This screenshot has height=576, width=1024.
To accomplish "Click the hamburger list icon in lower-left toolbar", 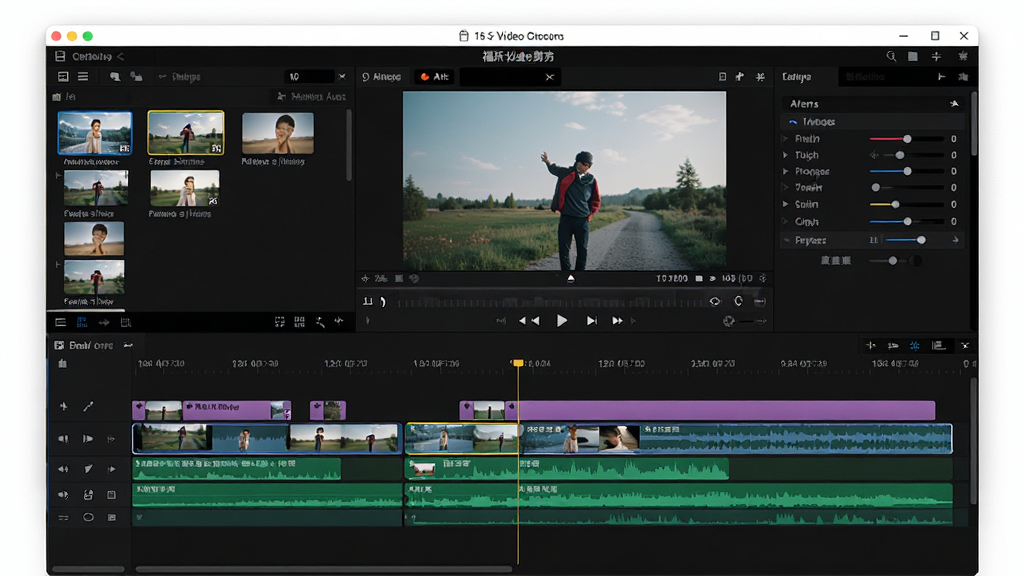I will click(x=61, y=322).
